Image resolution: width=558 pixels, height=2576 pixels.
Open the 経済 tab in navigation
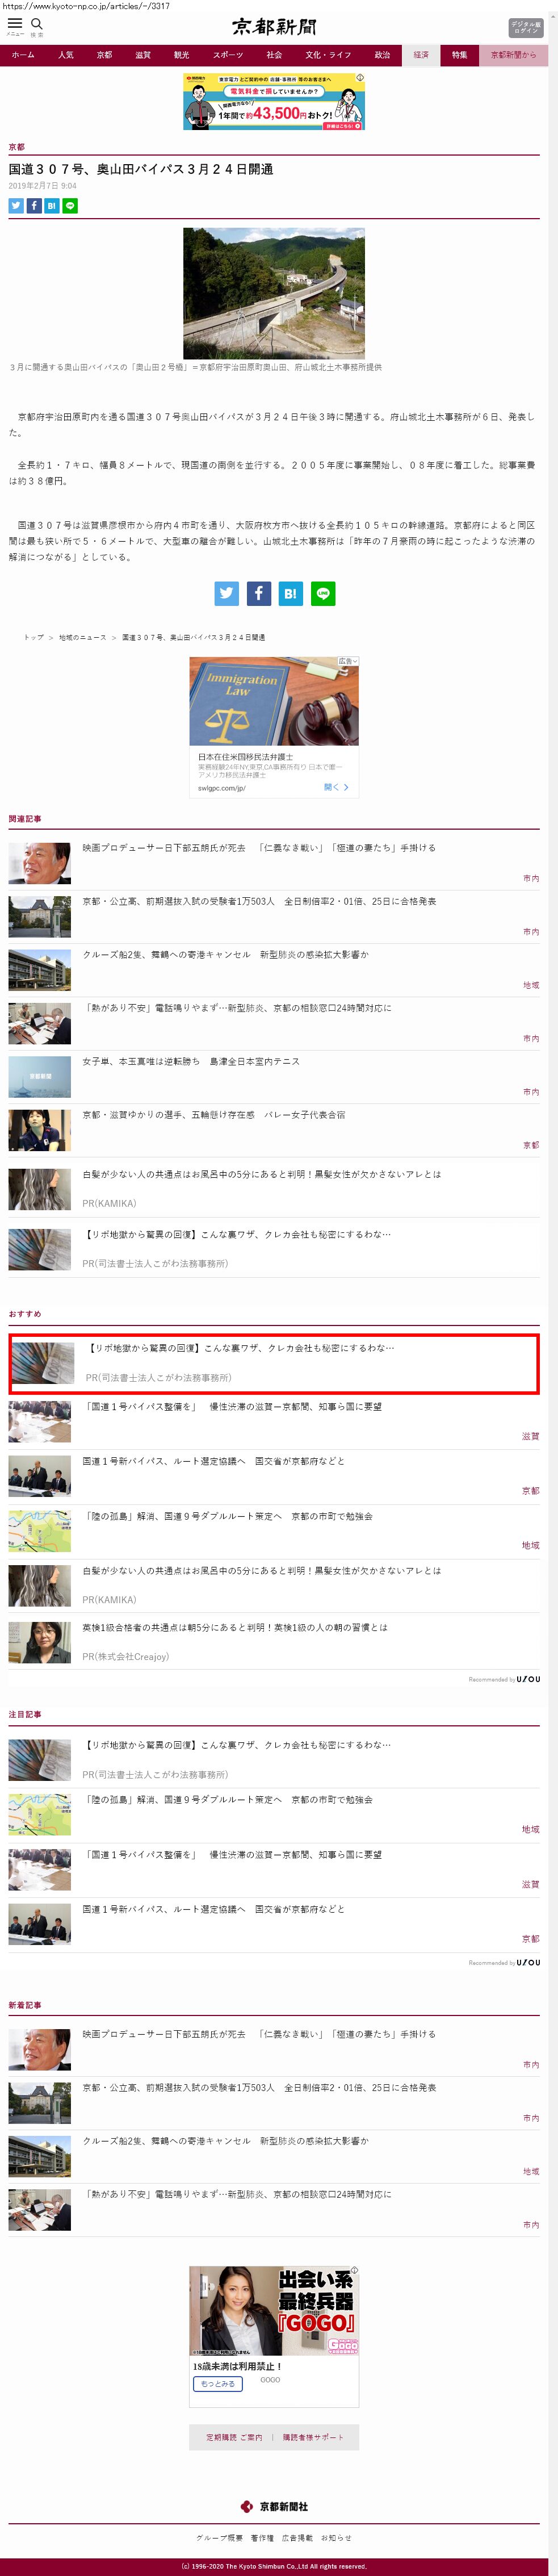421,55
